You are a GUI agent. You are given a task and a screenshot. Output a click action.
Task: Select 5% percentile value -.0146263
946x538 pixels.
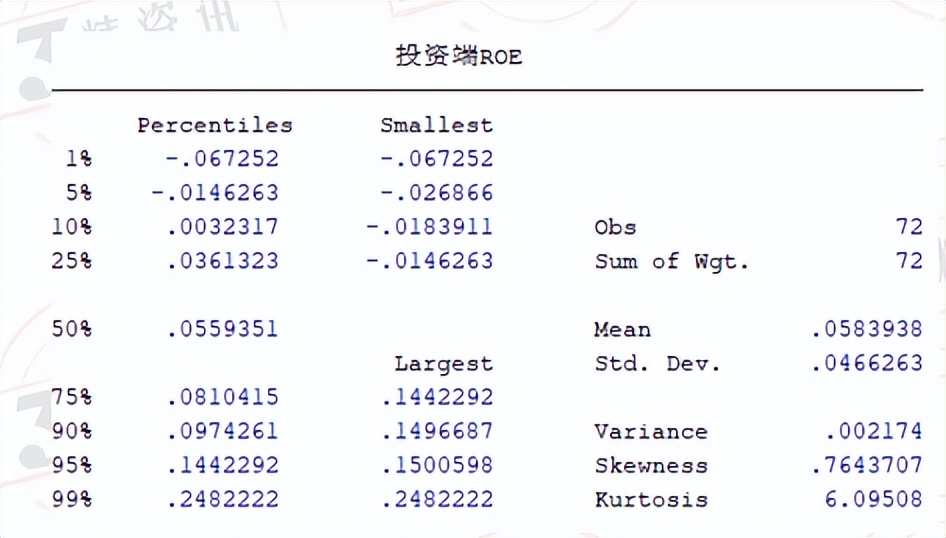[215, 192]
